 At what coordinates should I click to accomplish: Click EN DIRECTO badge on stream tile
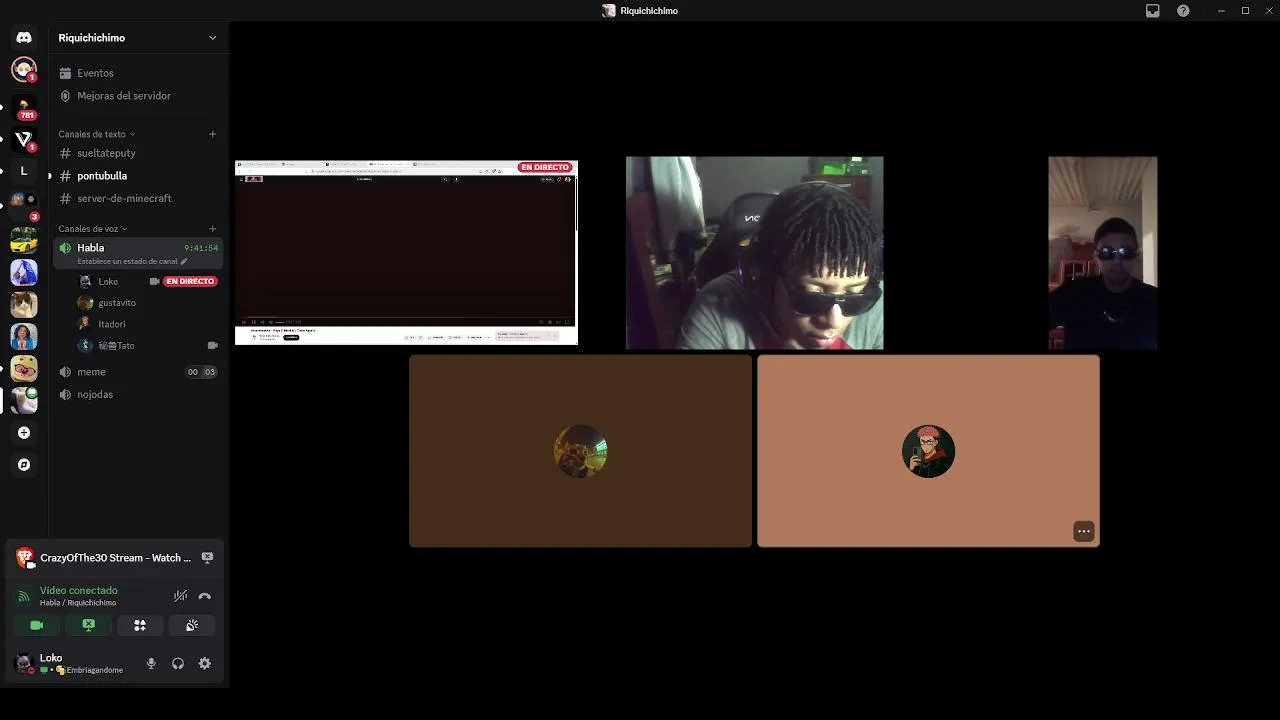pyautogui.click(x=545, y=168)
